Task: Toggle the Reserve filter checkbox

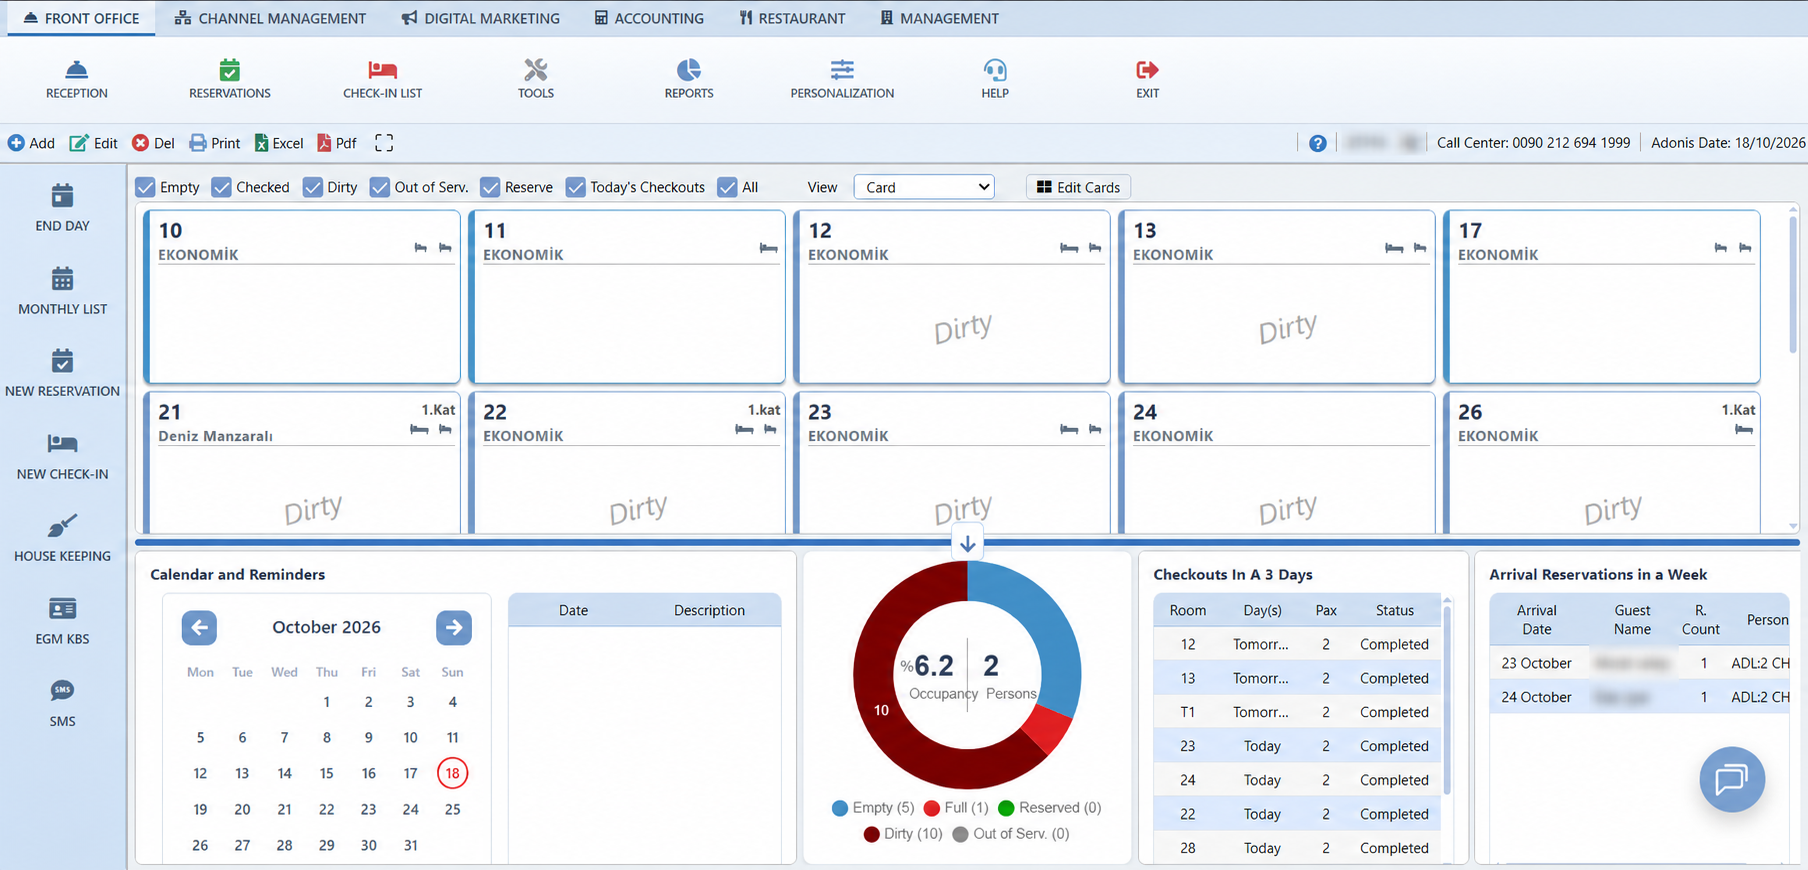Action: pos(490,187)
